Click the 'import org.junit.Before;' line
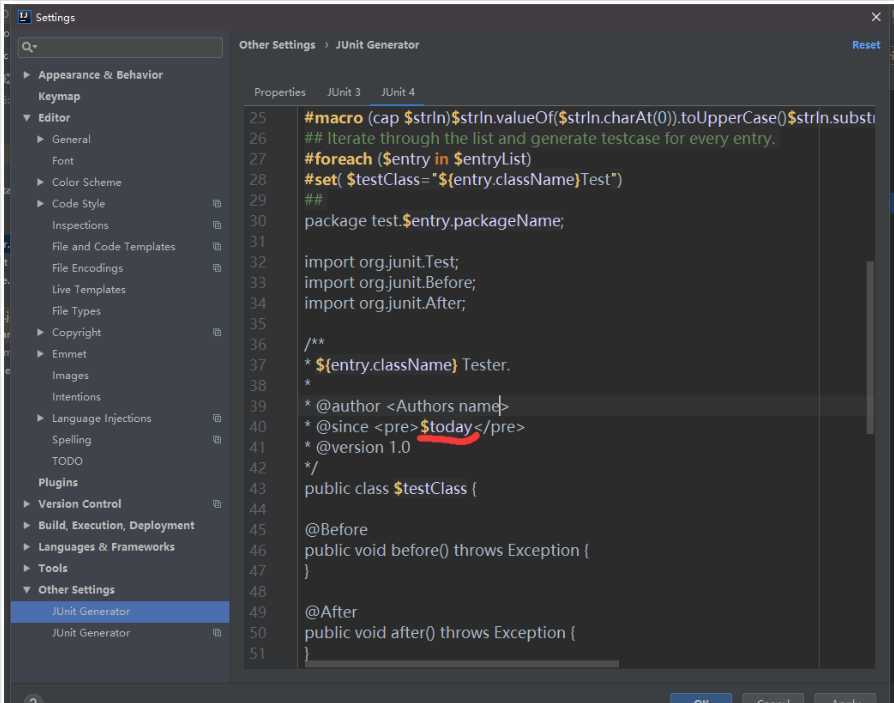The width and height of the screenshot is (894, 703). 390,282
